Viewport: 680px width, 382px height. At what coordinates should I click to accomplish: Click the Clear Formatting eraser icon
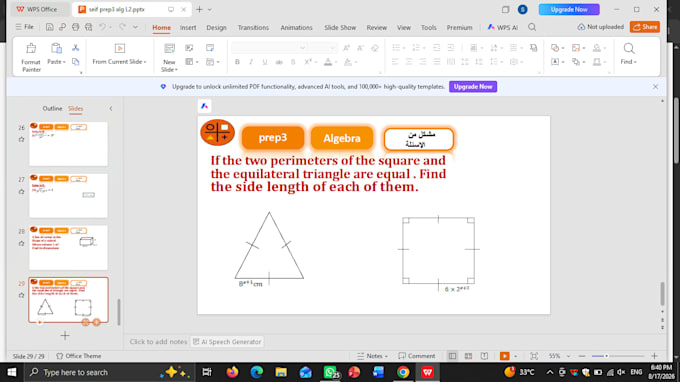[x=375, y=48]
